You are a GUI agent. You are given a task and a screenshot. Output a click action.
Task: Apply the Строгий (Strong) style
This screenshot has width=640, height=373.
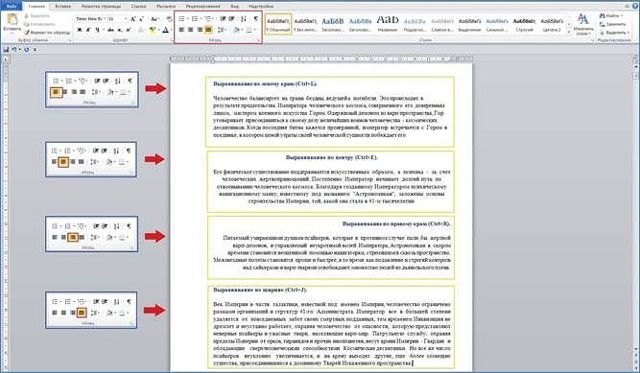point(524,24)
